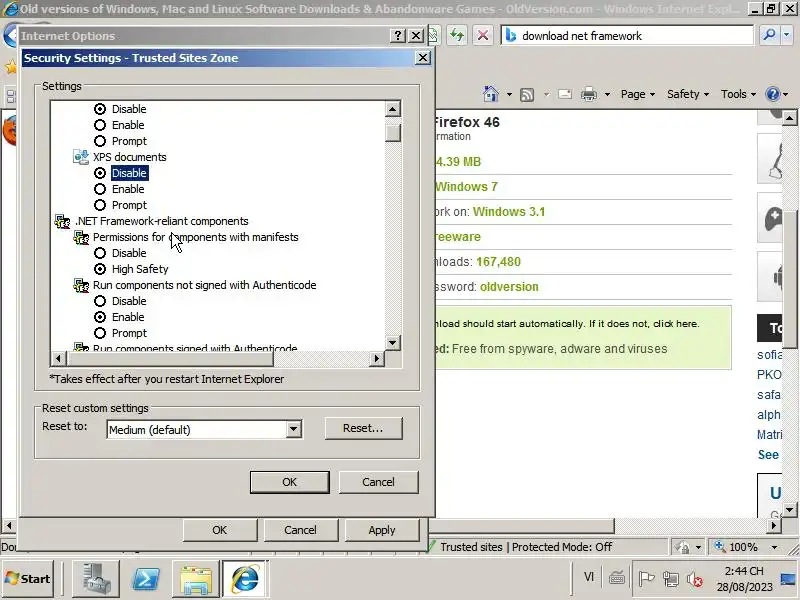
Task: Click the settings list horizontal scrollbar thumb
Action: click(x=170, y=359)
